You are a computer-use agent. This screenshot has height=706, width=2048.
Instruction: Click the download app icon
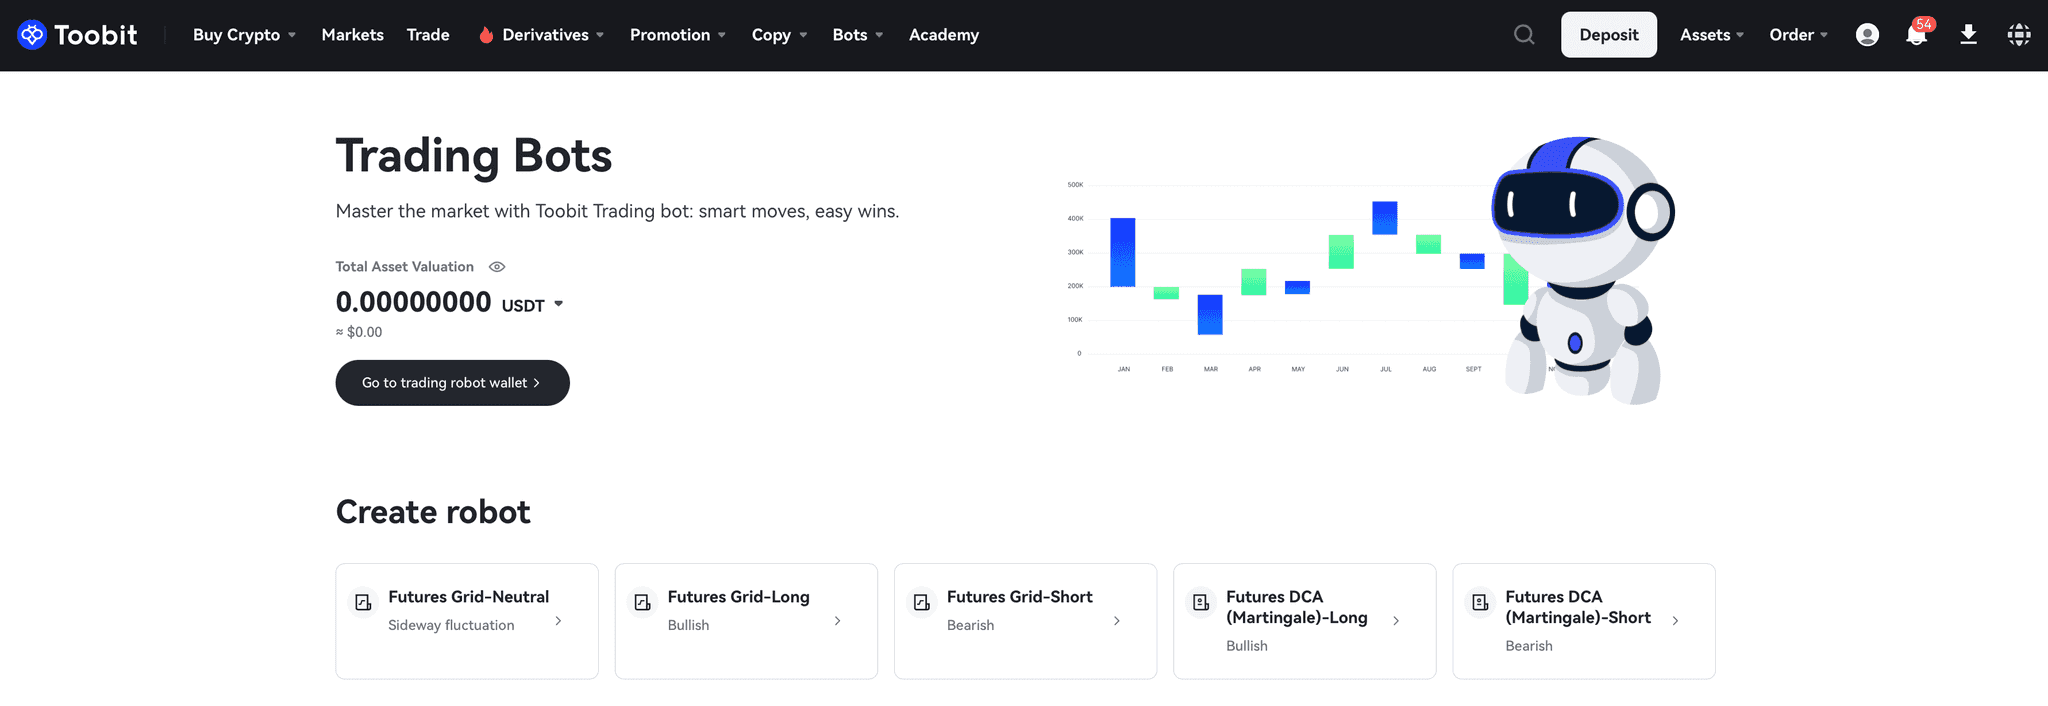[x=1967, y=35]
